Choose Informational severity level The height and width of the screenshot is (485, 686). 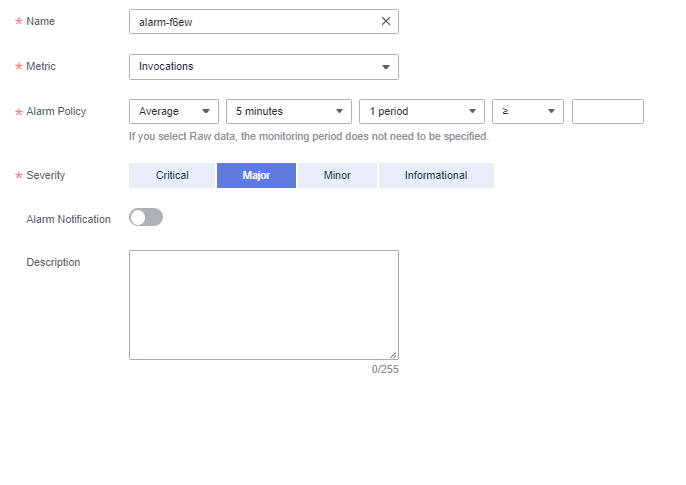pyautogui.click(x=436, y=175)
